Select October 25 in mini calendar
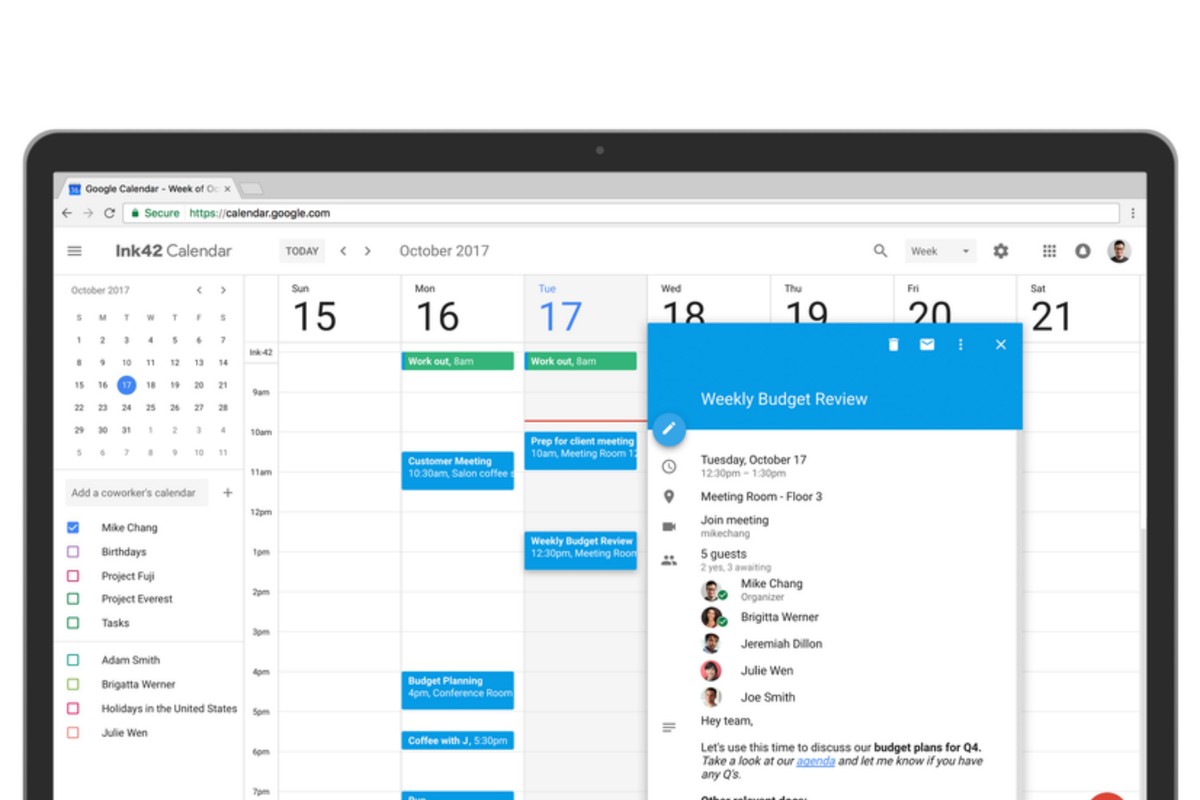Image resolution: width=1200 pixels, height=800 pixels. [150, 408]
